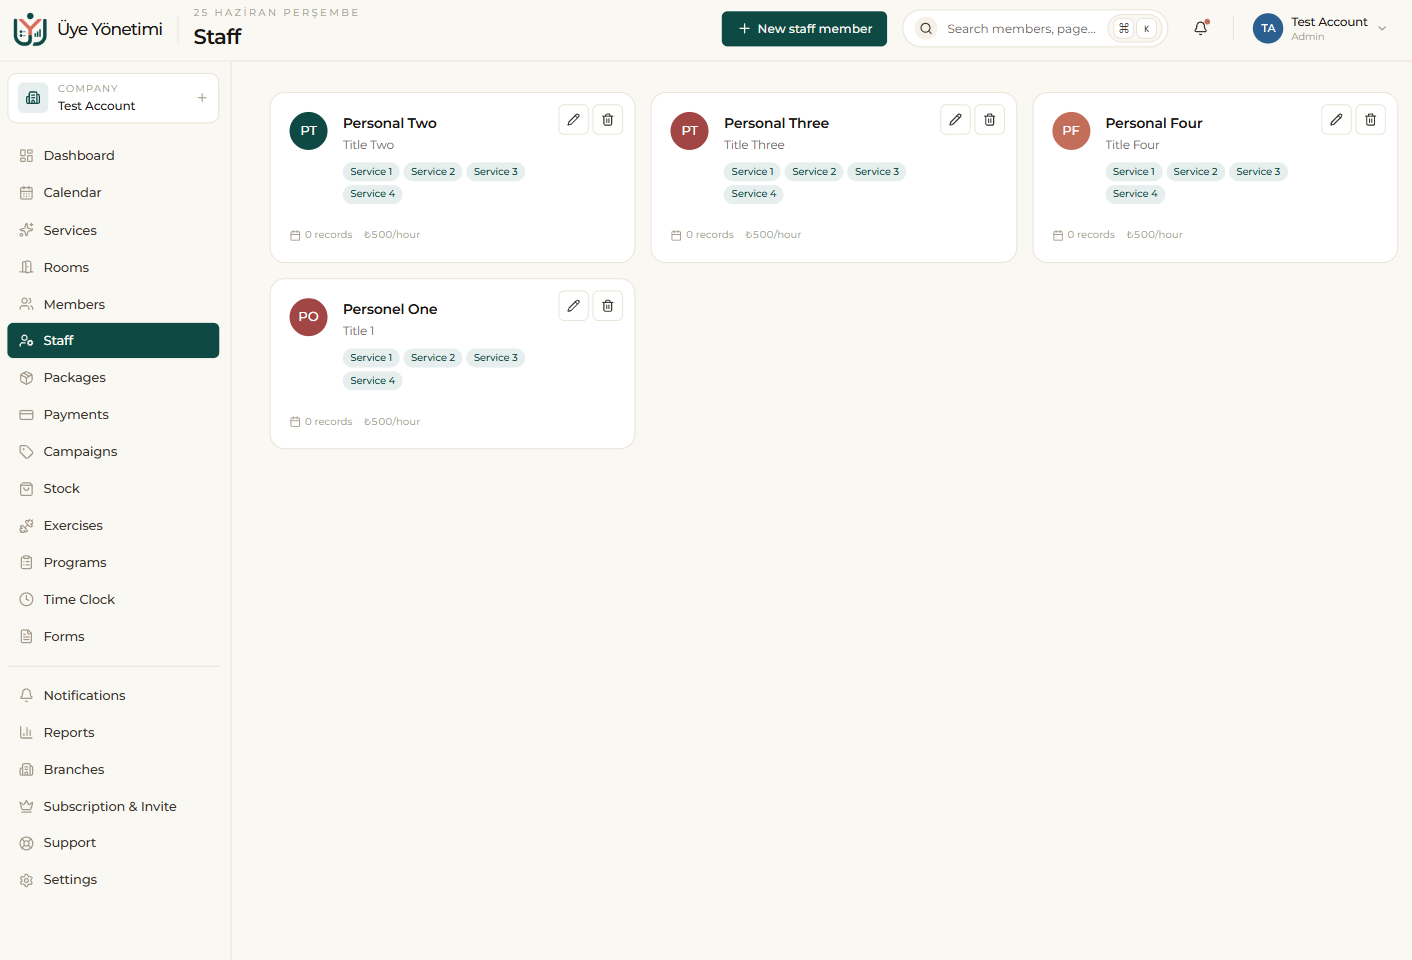Screen dimensions: 1412x960
Task: Click the Title Three subtitle
Action: click(754, 145)
